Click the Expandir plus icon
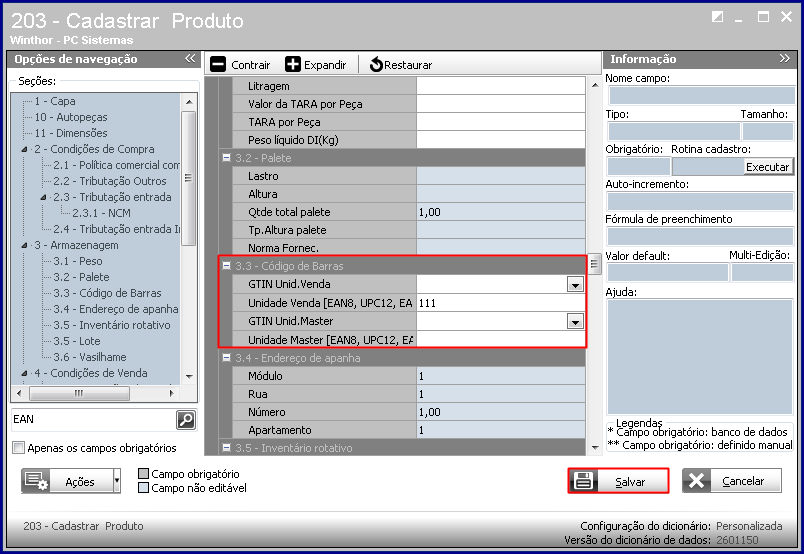Image resolution: width=804 pixels, height=554 pixels. 293,65
